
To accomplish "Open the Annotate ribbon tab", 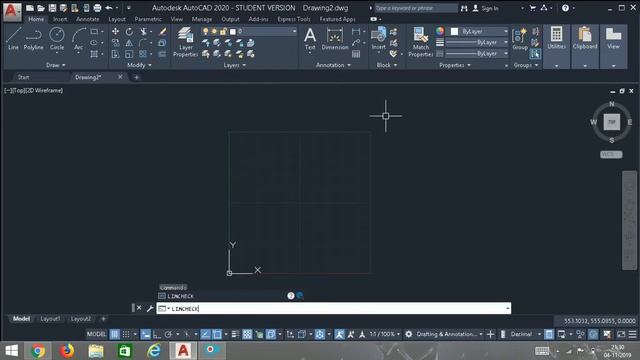I will (87, 19).
